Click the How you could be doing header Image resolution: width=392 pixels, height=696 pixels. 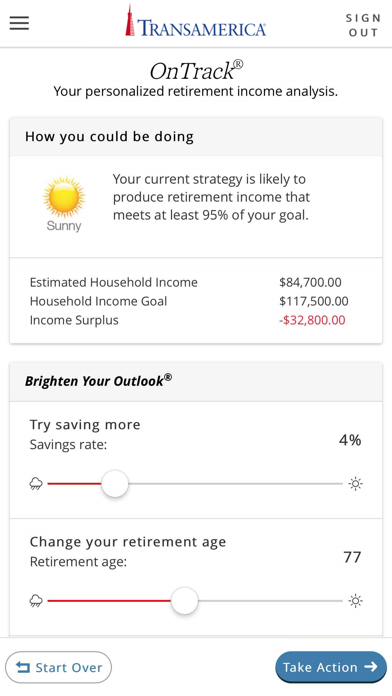(196, 137)
